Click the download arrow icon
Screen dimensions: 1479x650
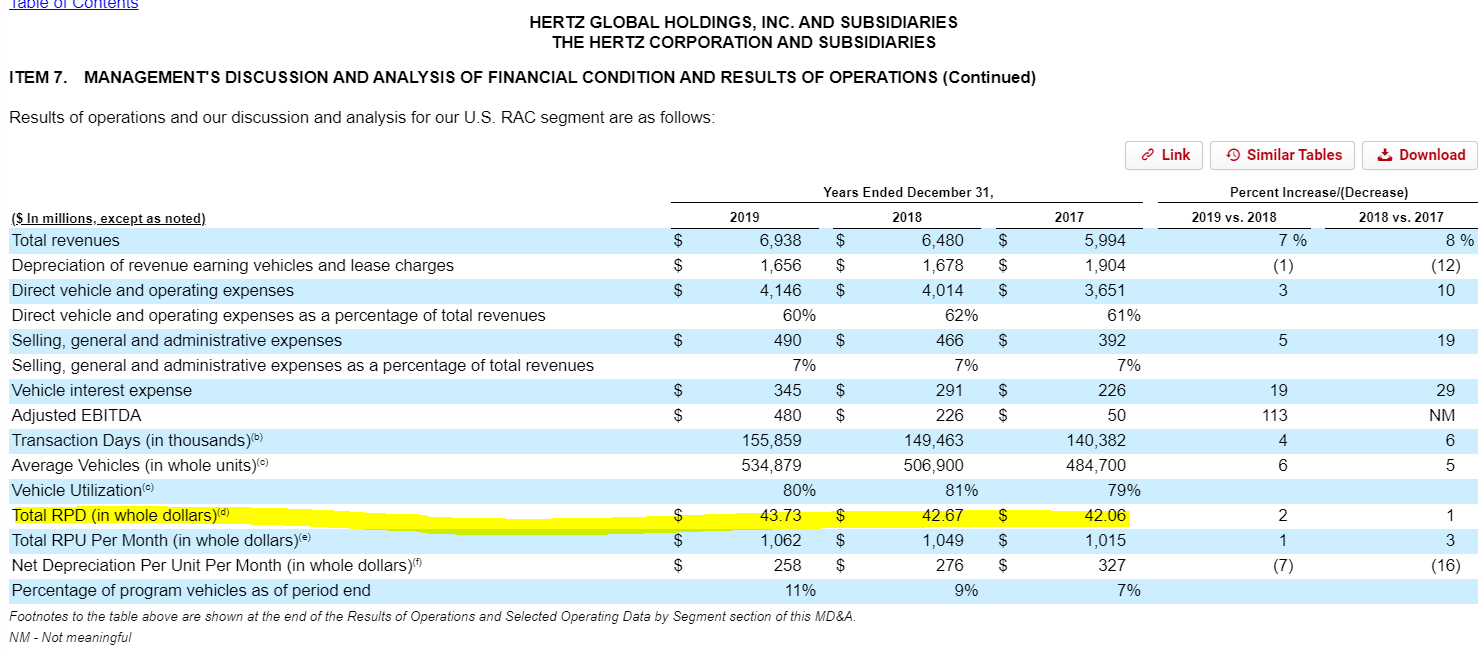tap(1384, 155)
